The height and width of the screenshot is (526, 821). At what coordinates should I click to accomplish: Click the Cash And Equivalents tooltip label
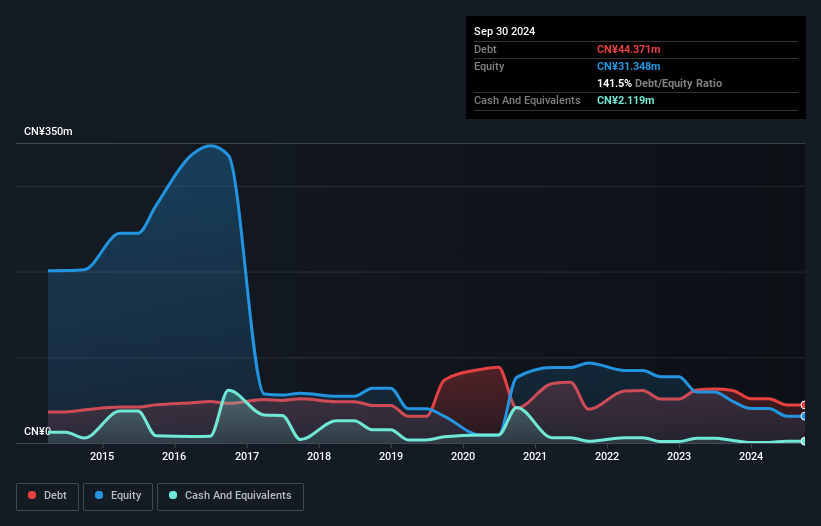point(527,100)
